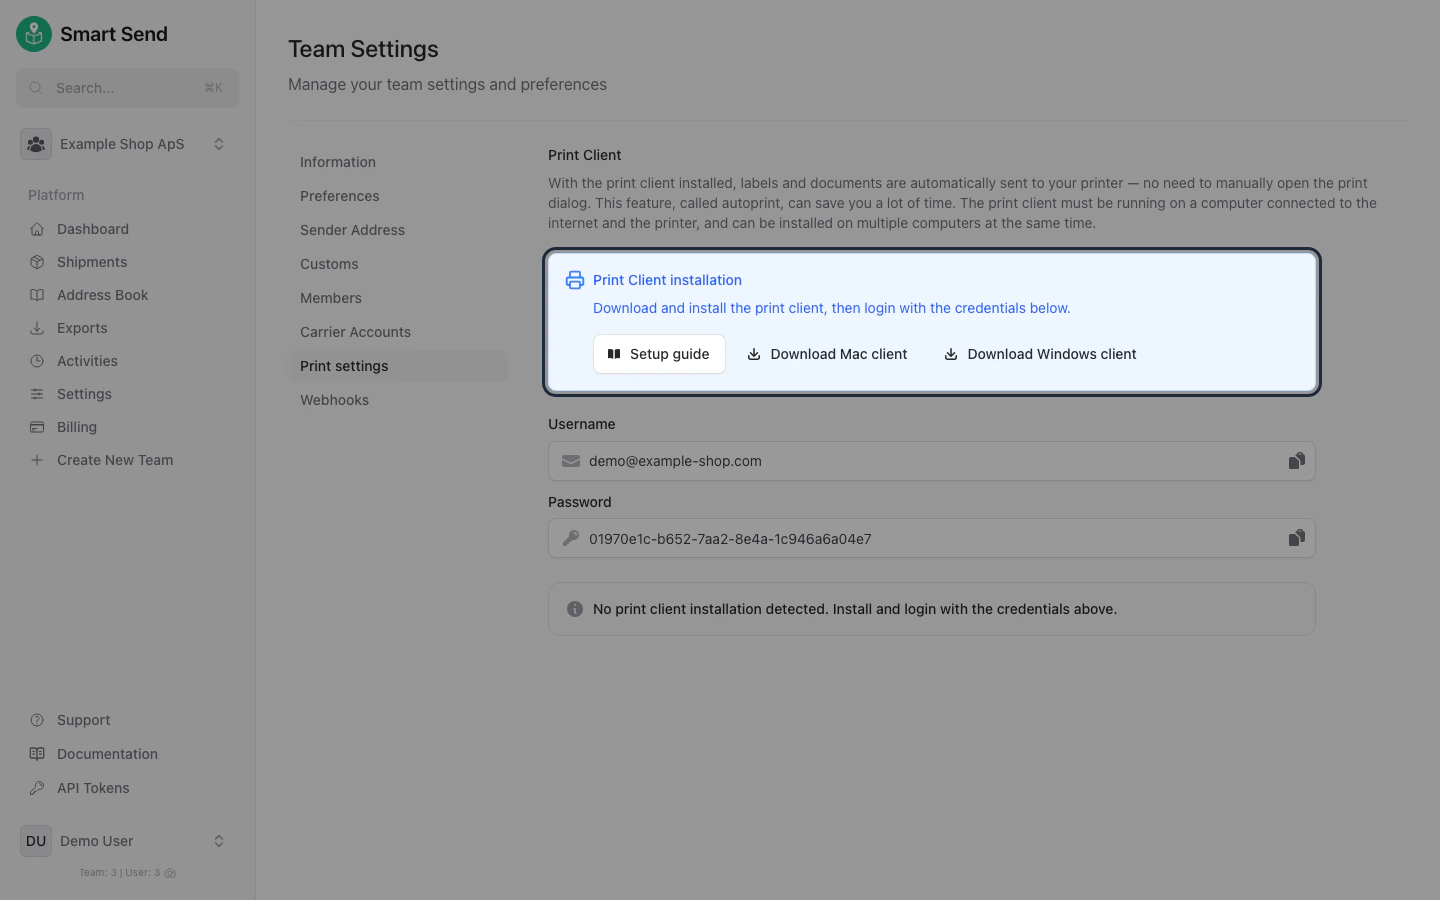Select the Customs settings section
This screenshot has height=900, width=1440.
coord(329,263)
